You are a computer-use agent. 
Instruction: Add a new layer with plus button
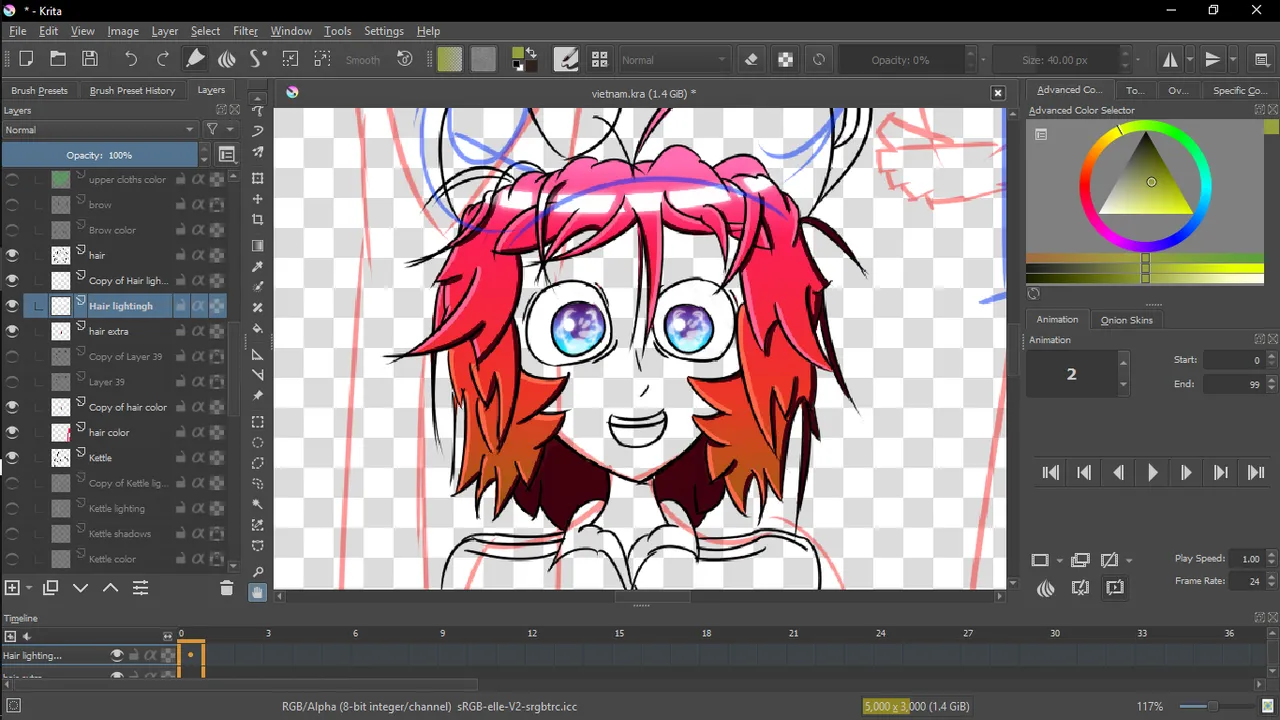12,588
